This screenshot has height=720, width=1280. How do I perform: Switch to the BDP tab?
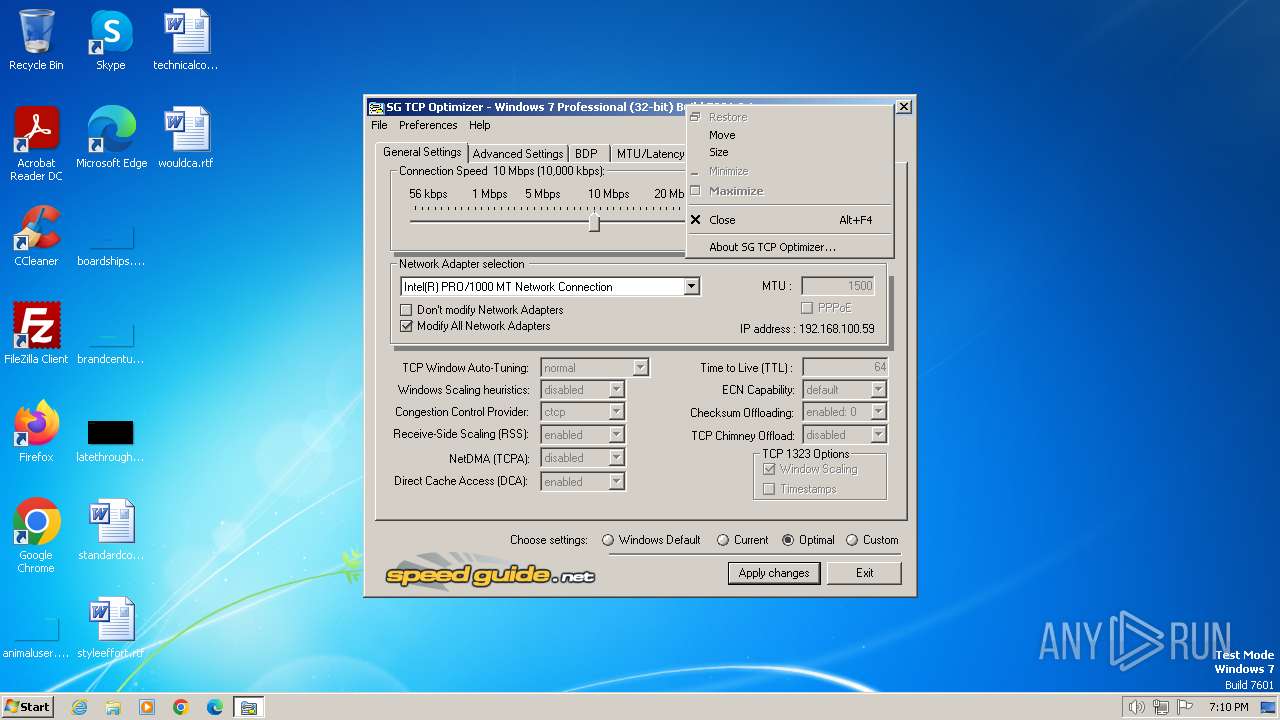586,154
